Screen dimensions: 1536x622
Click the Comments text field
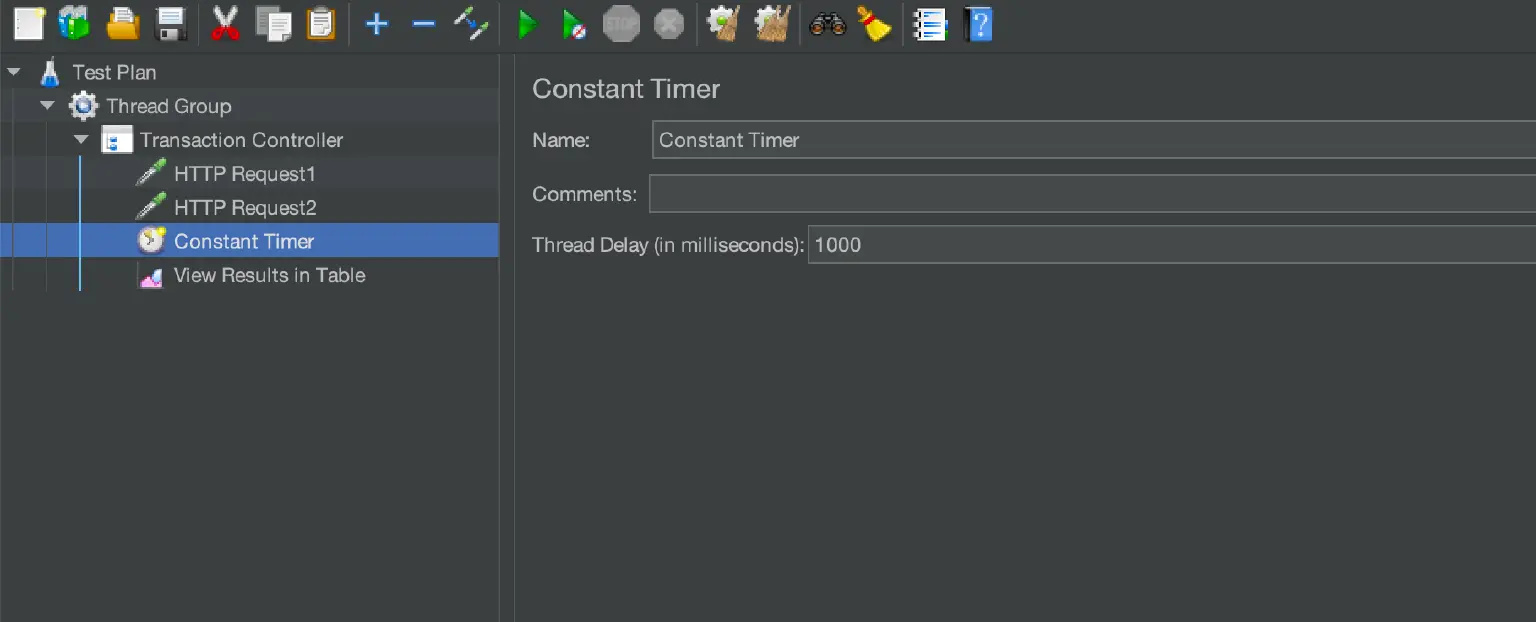(x=1000, y=192)
